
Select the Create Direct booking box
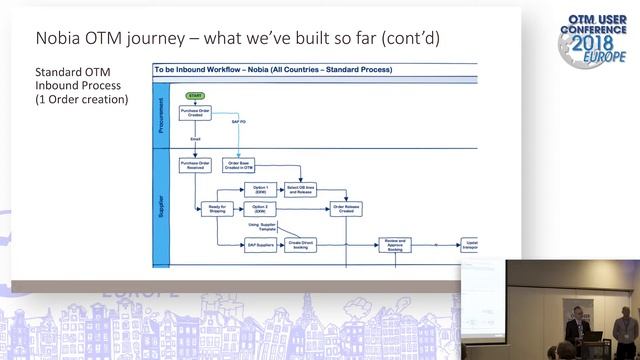300,245
